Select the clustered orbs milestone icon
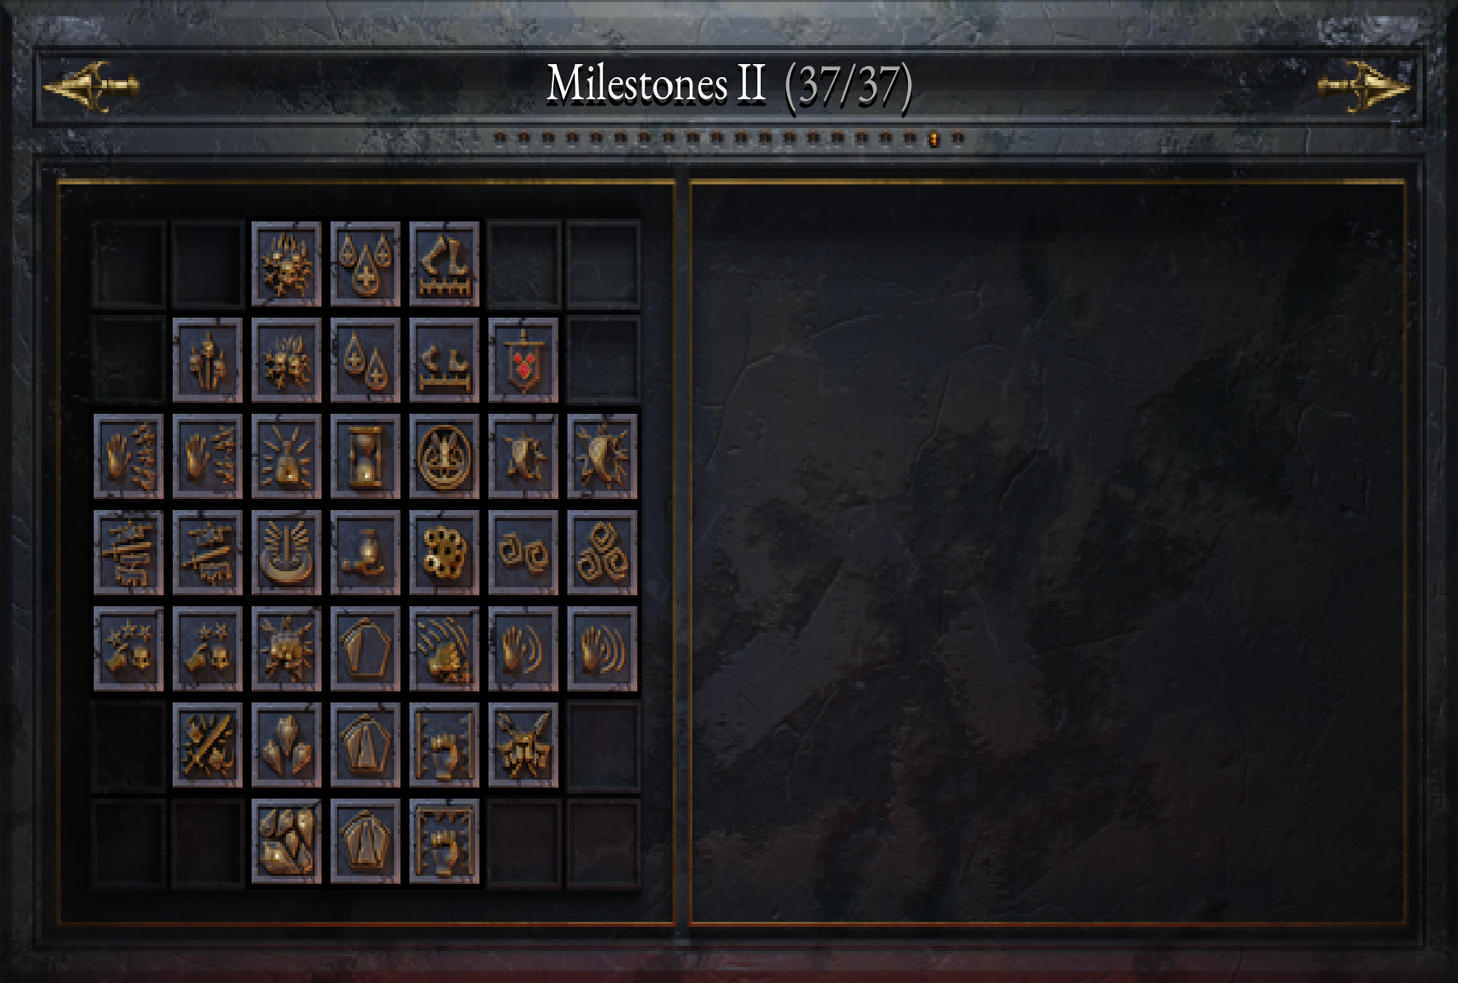 pos(444,553)
